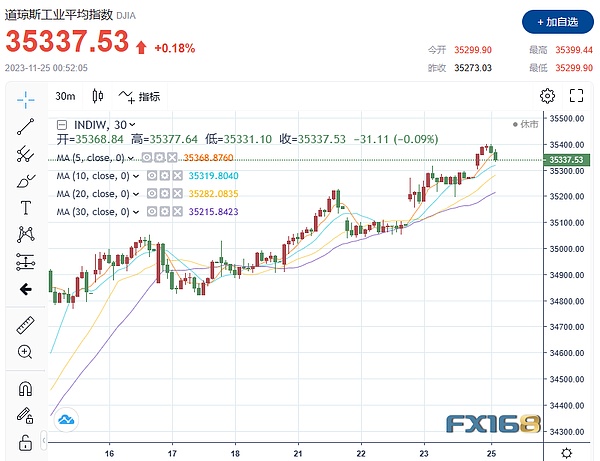Open candlestick chart style selector

pos(97,97)
